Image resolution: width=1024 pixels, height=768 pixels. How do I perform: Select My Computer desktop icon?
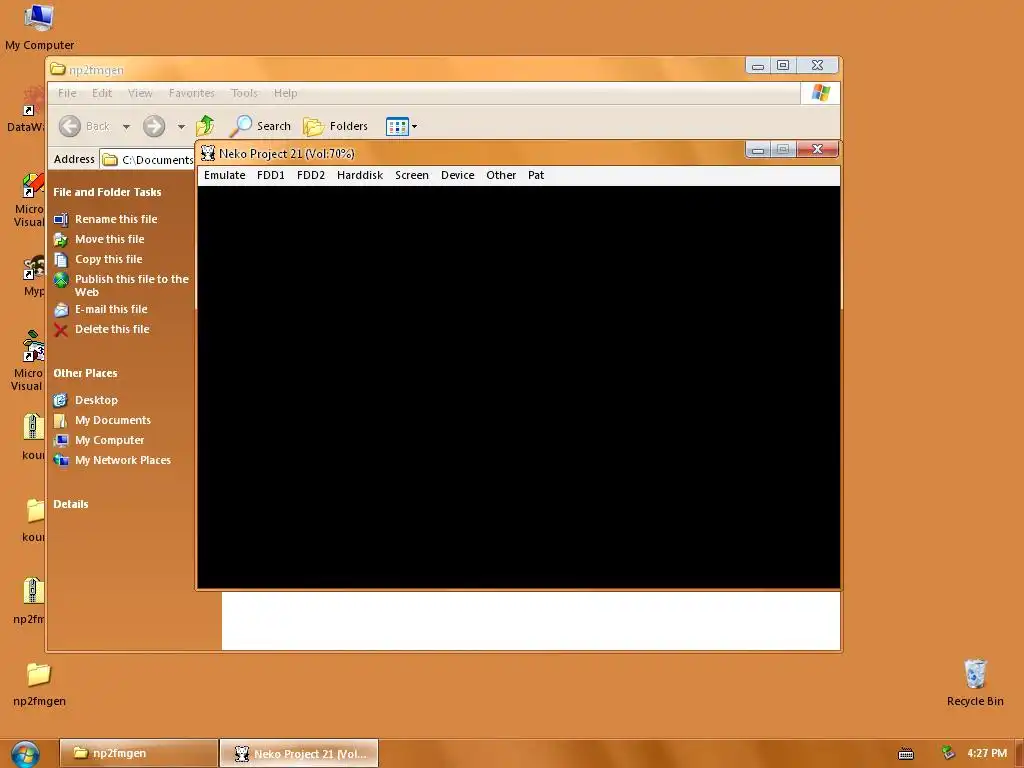tap(39, 27)
